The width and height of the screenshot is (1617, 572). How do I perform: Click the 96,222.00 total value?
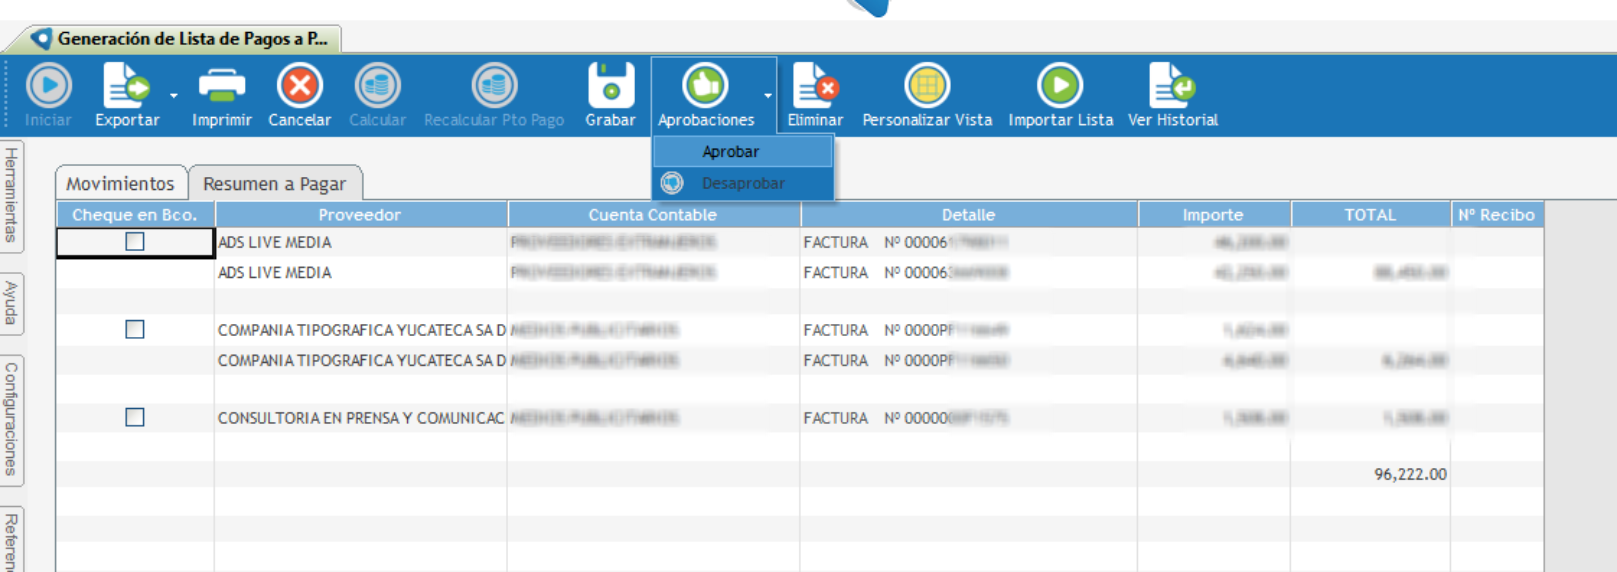click(1410, 475)
